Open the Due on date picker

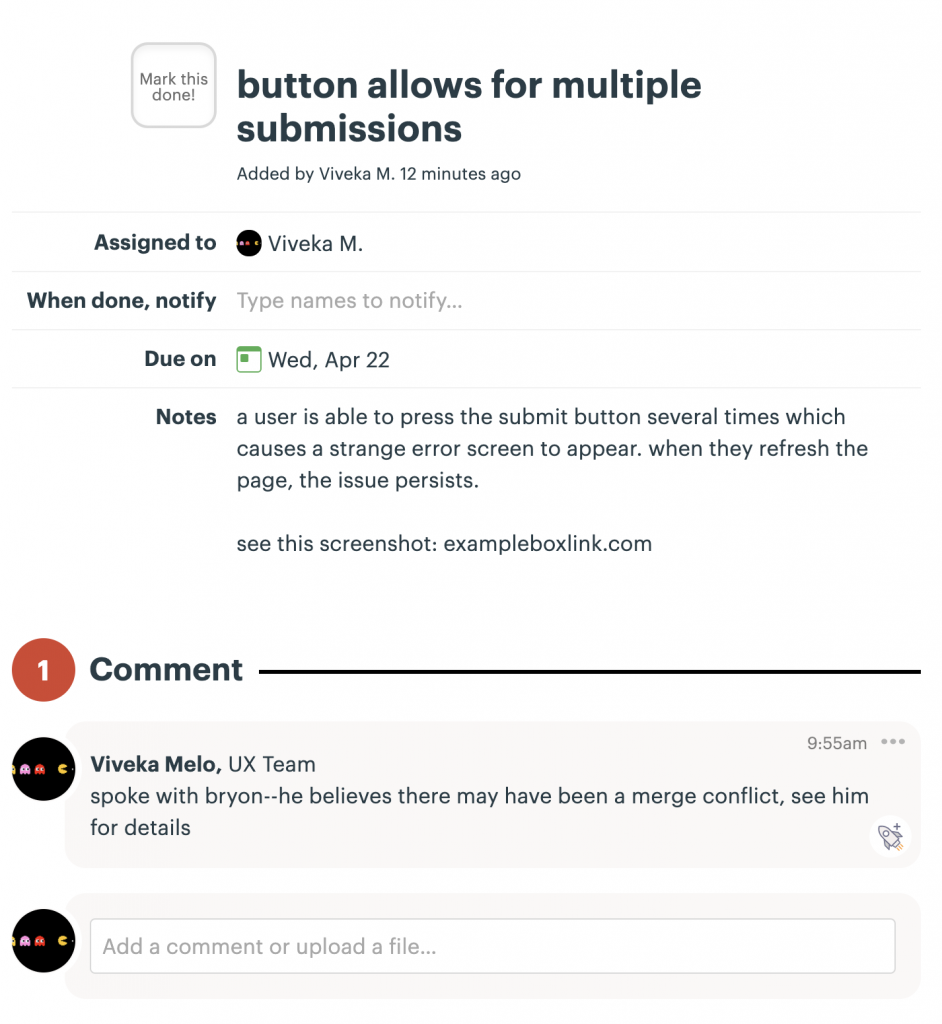330,358
